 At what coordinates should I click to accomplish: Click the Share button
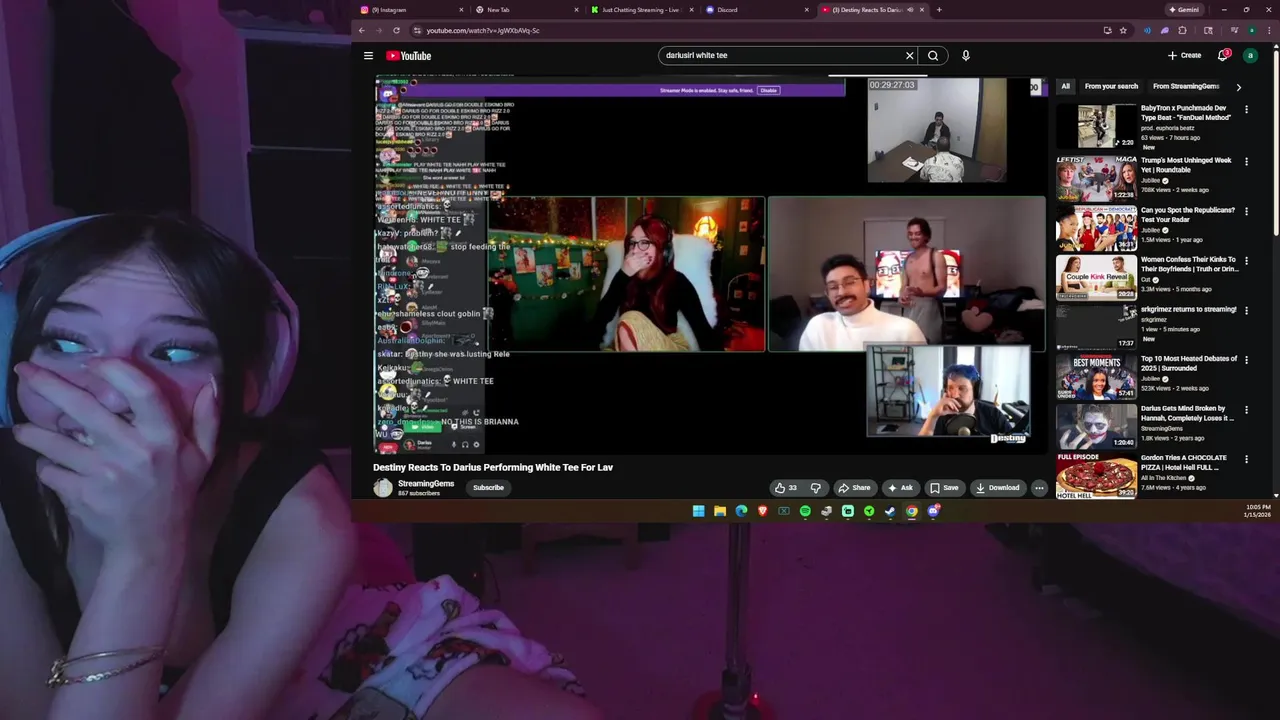tap(854, 488)
